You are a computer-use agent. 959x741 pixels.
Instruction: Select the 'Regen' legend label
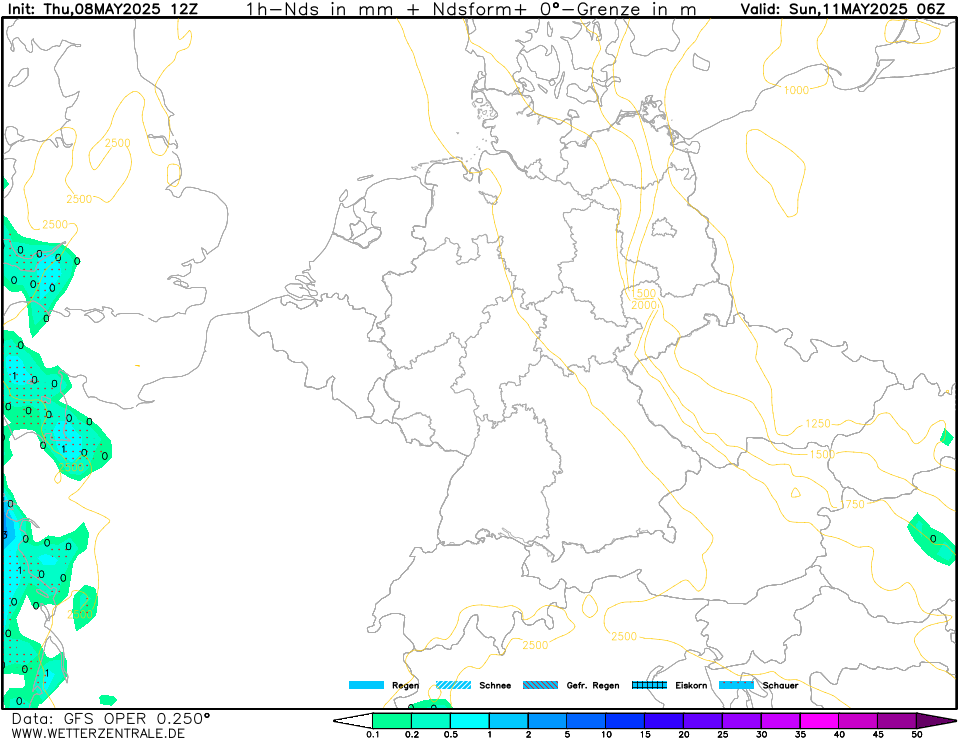[405, 686]
